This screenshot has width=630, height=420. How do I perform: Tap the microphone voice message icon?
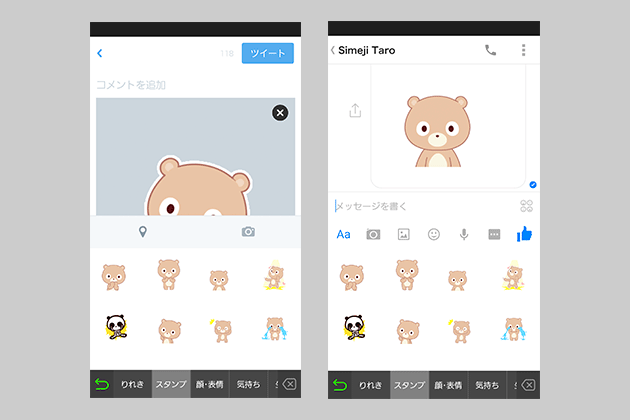pos(464,234)
